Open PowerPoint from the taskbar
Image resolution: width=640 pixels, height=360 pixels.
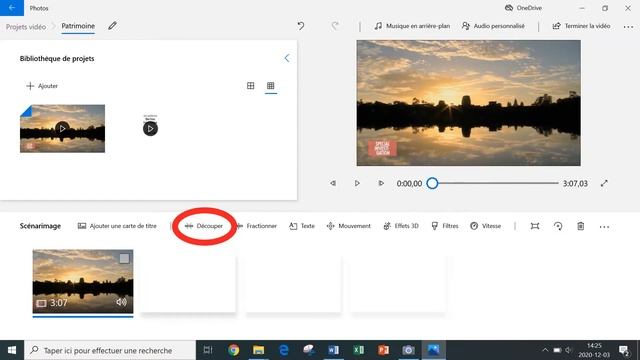[383, 350]
